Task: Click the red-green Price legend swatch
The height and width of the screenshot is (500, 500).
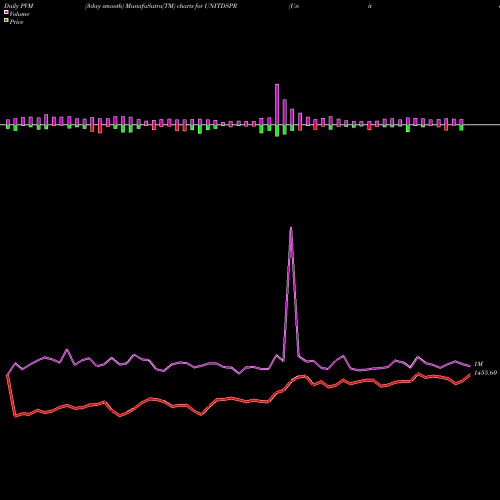Action: (x=6, y=21)
